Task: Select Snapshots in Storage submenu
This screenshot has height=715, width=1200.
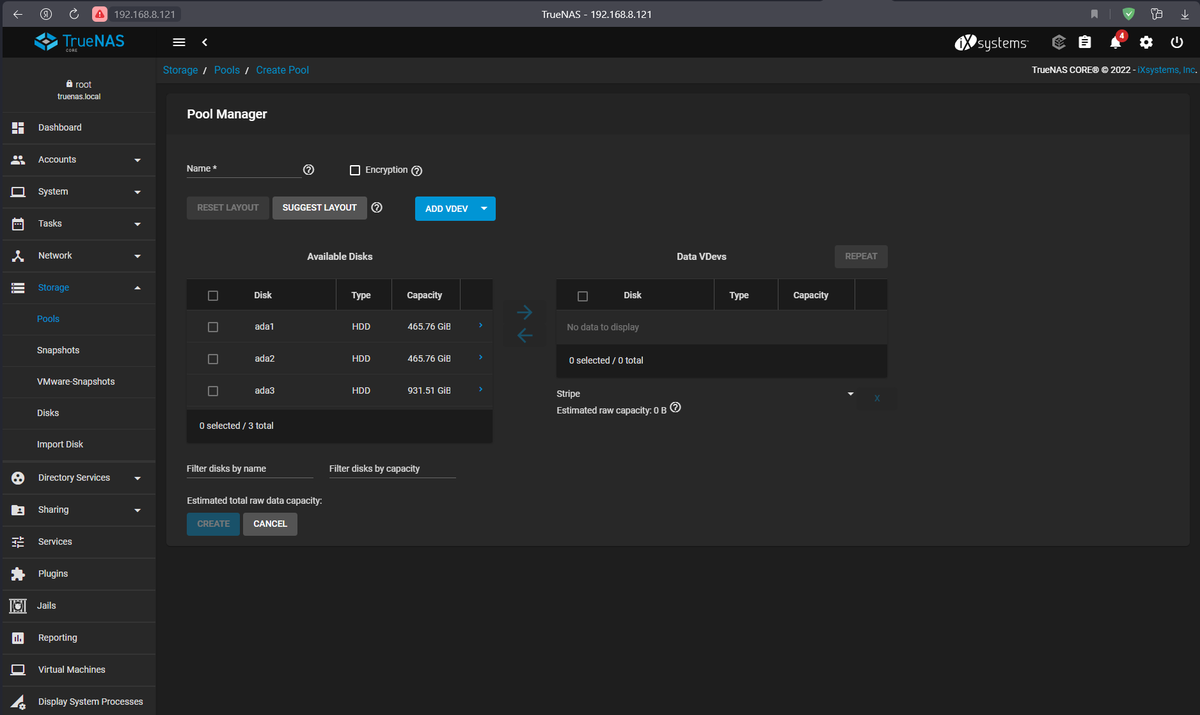Action: coord(58,350)
